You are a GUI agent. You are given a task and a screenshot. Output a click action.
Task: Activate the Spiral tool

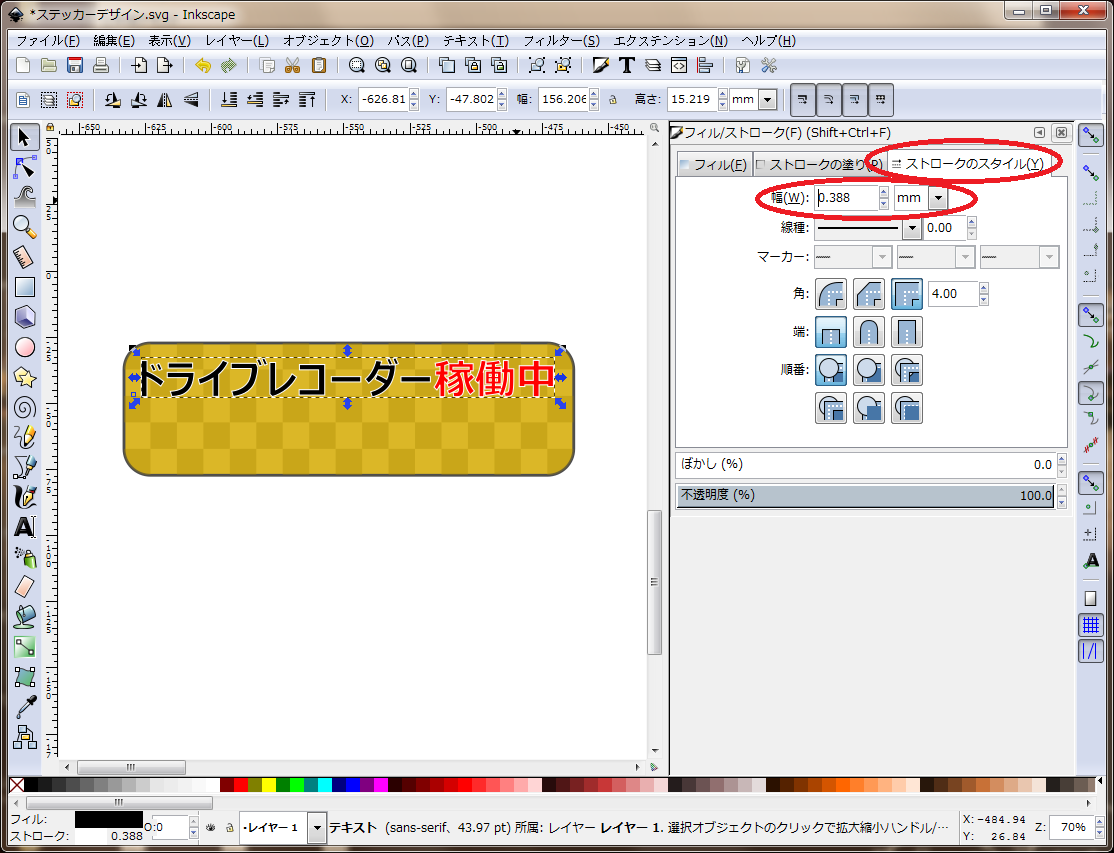point(24,407)
